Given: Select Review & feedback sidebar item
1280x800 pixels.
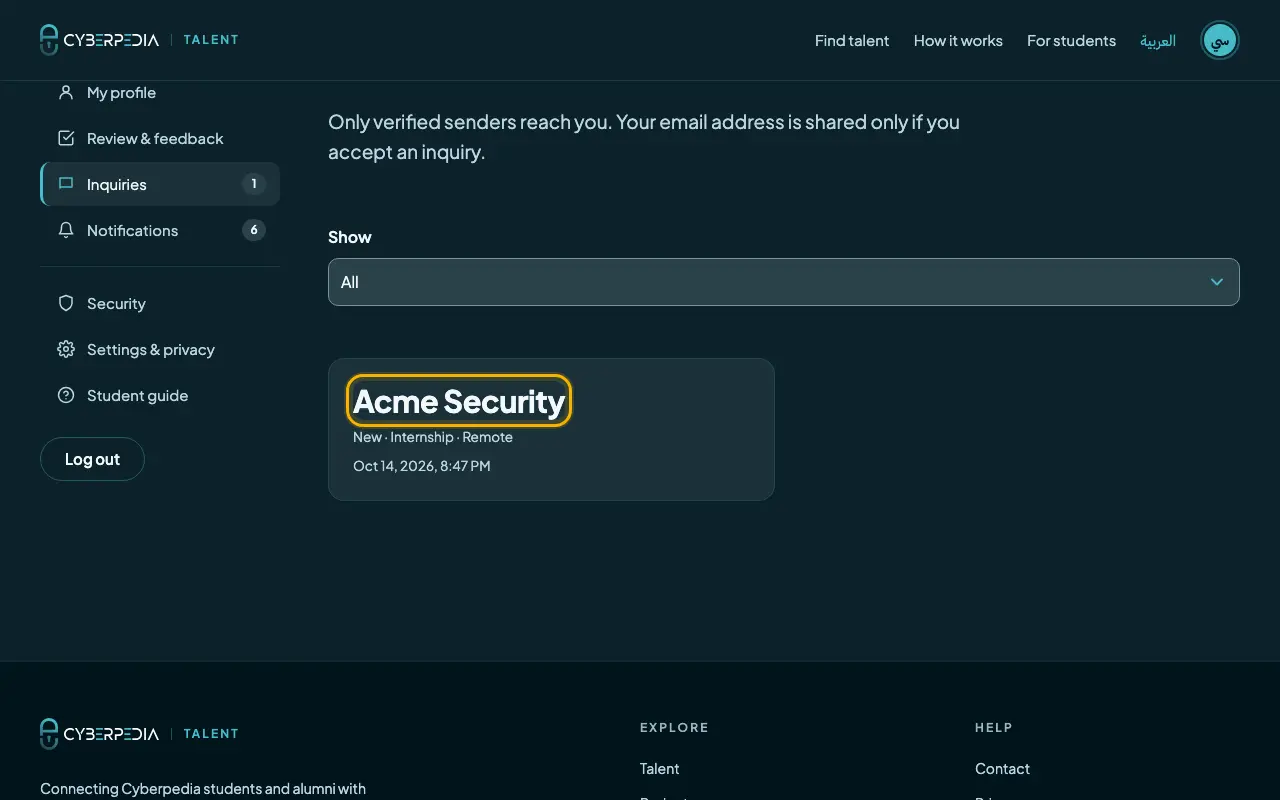Looking at the screenshot, I should click(160, 138).
